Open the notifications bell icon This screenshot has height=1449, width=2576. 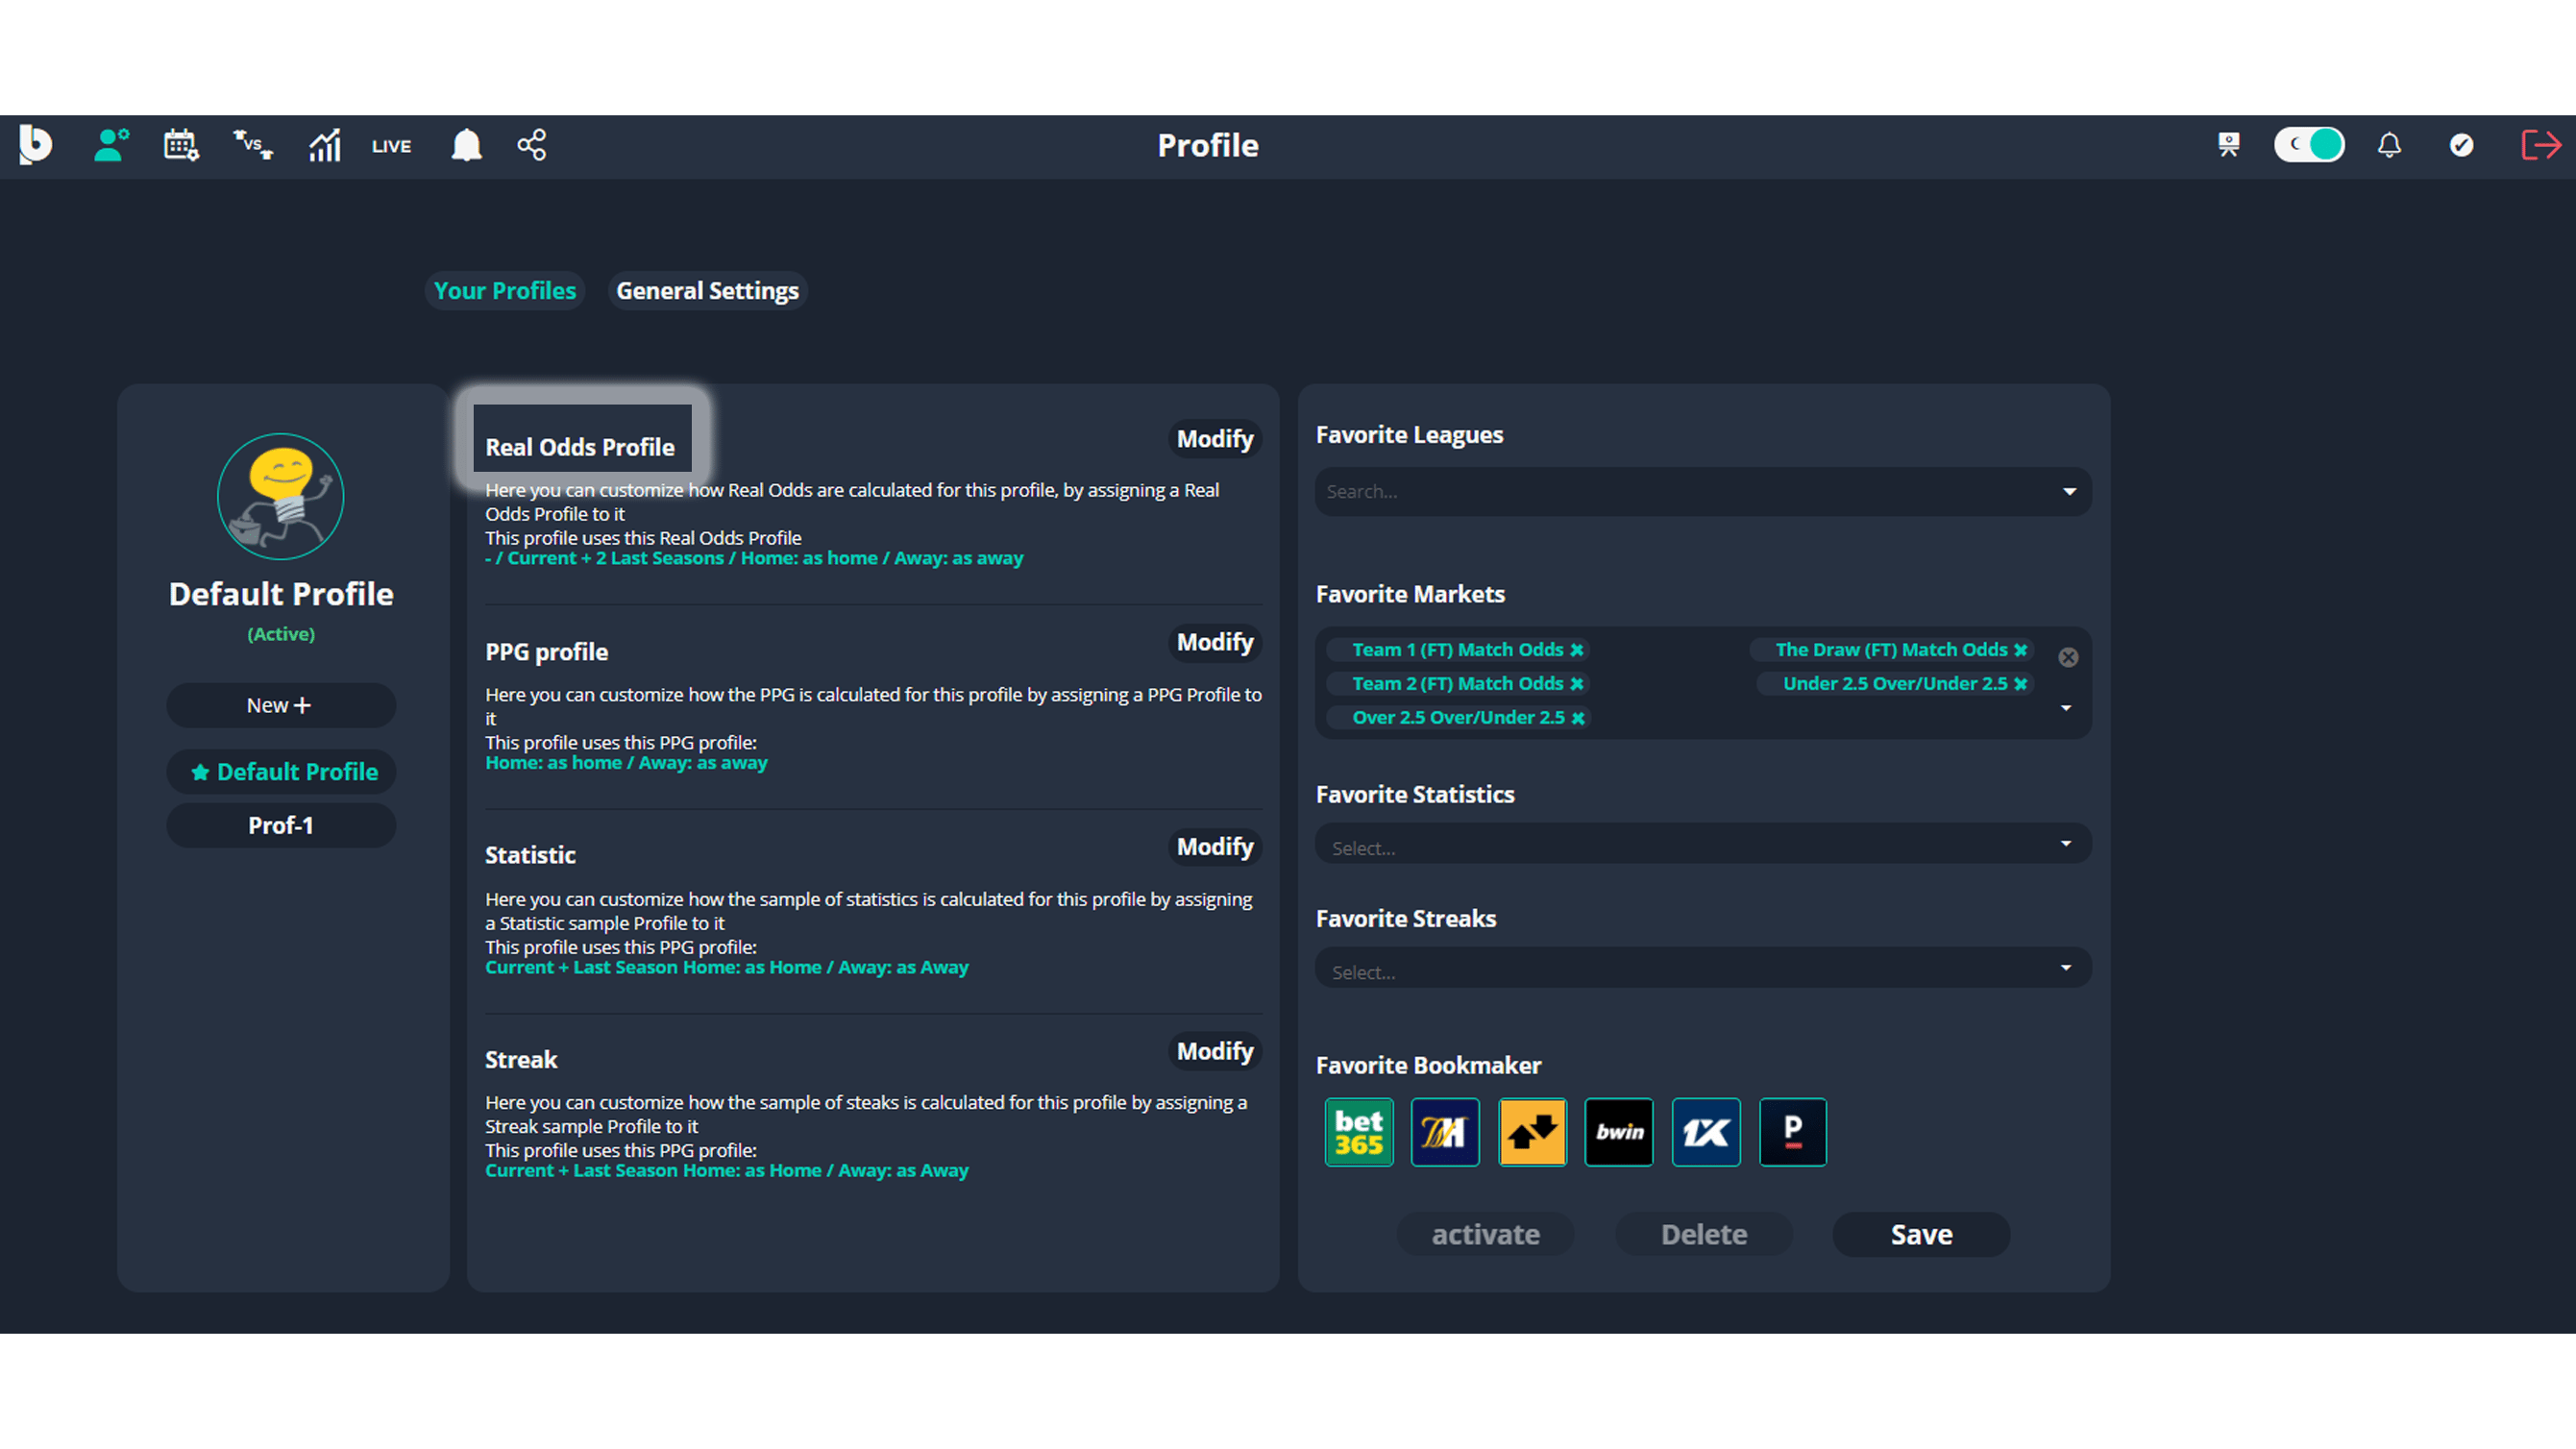tap(464, 145)
